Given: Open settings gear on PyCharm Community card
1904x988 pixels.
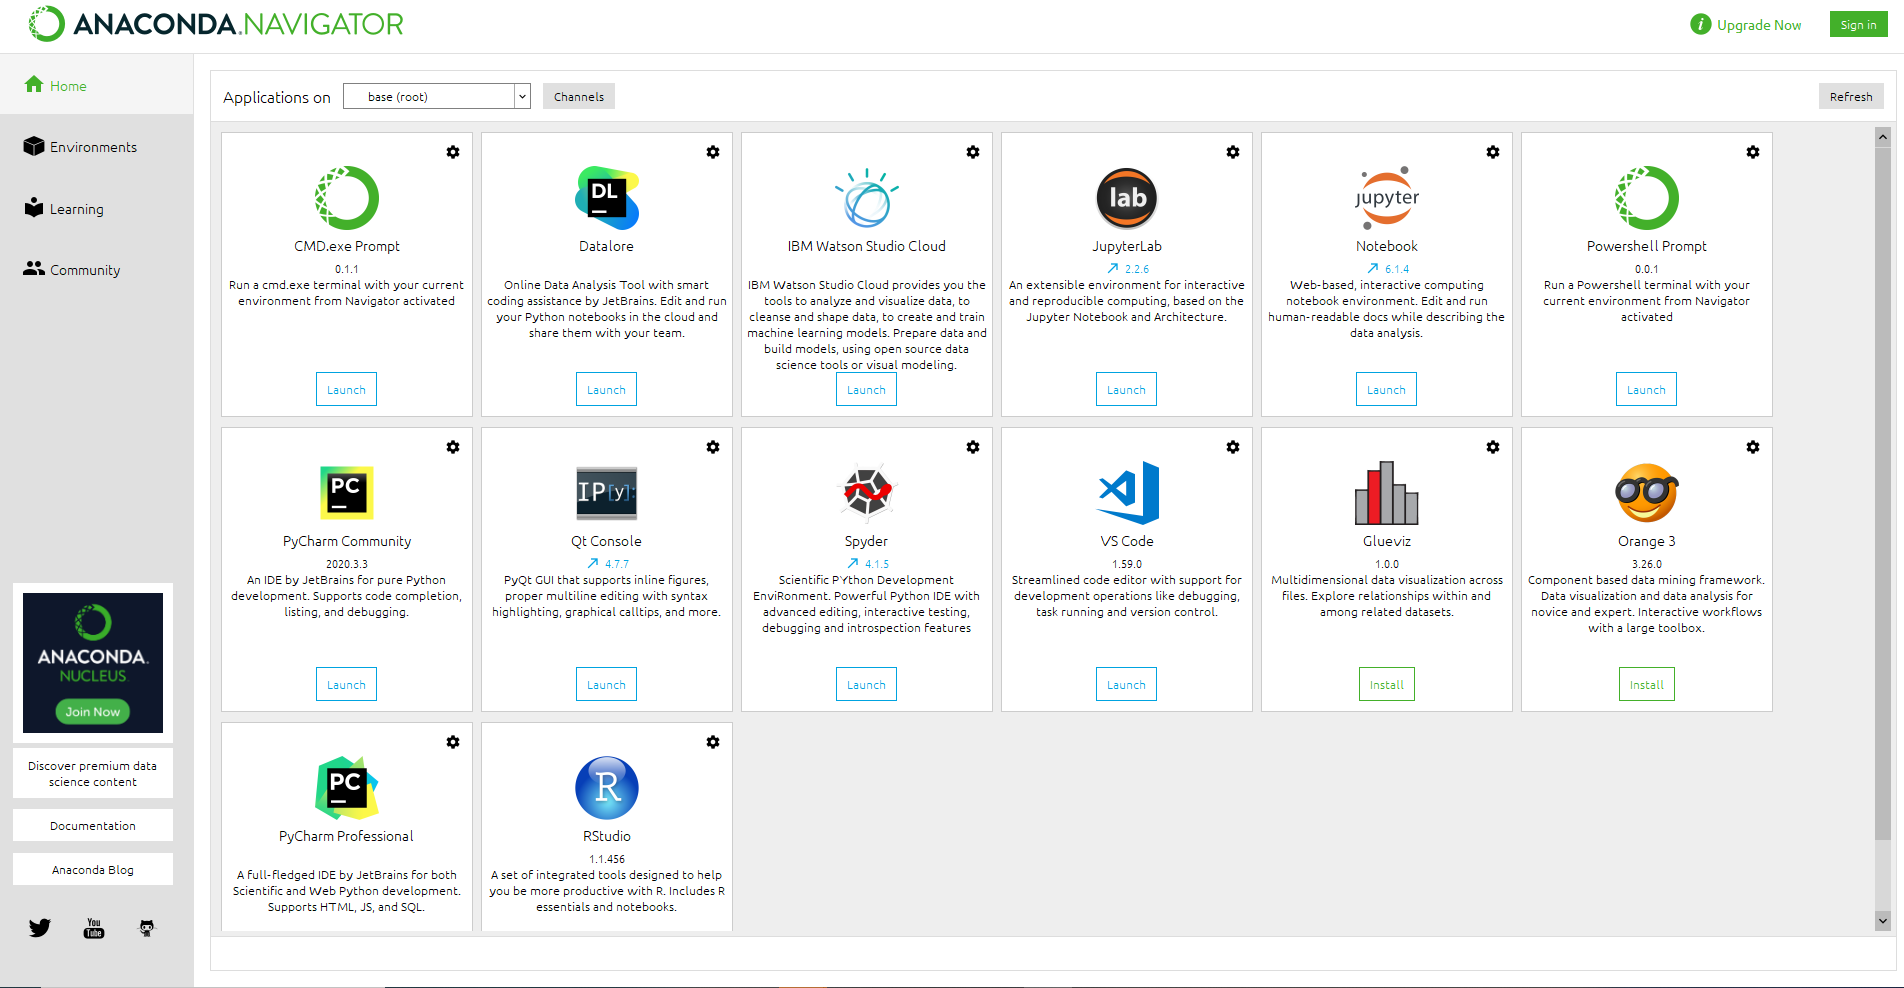Looking at the screenshot, I should click(x=453, y=447).
